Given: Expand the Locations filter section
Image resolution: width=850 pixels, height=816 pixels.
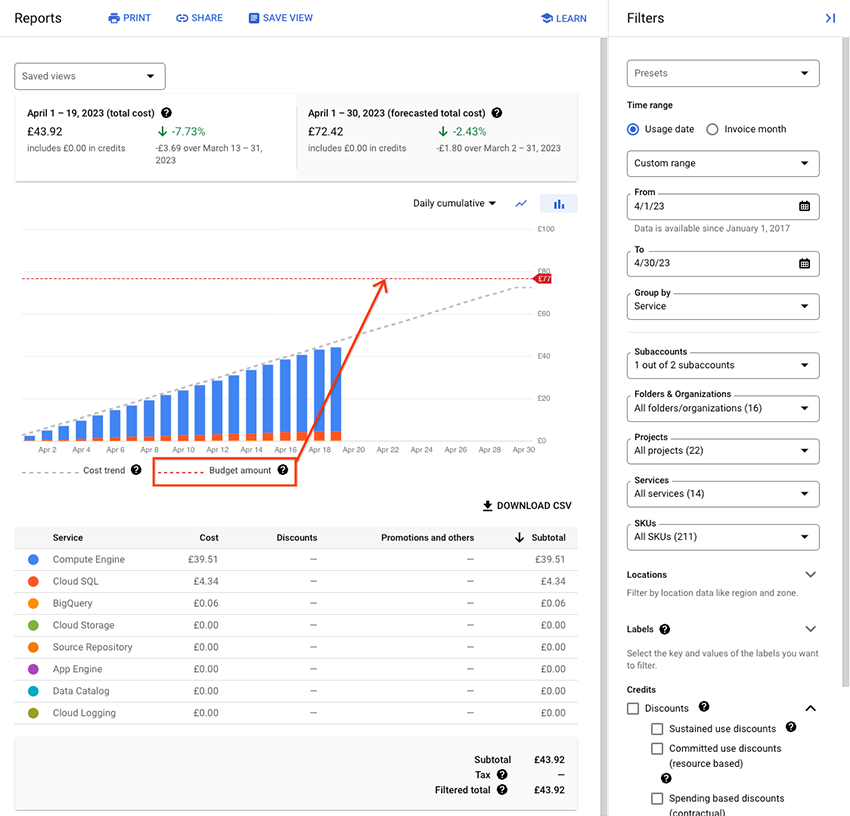Looking at the screenshot, I should click(x=811, y=574).
